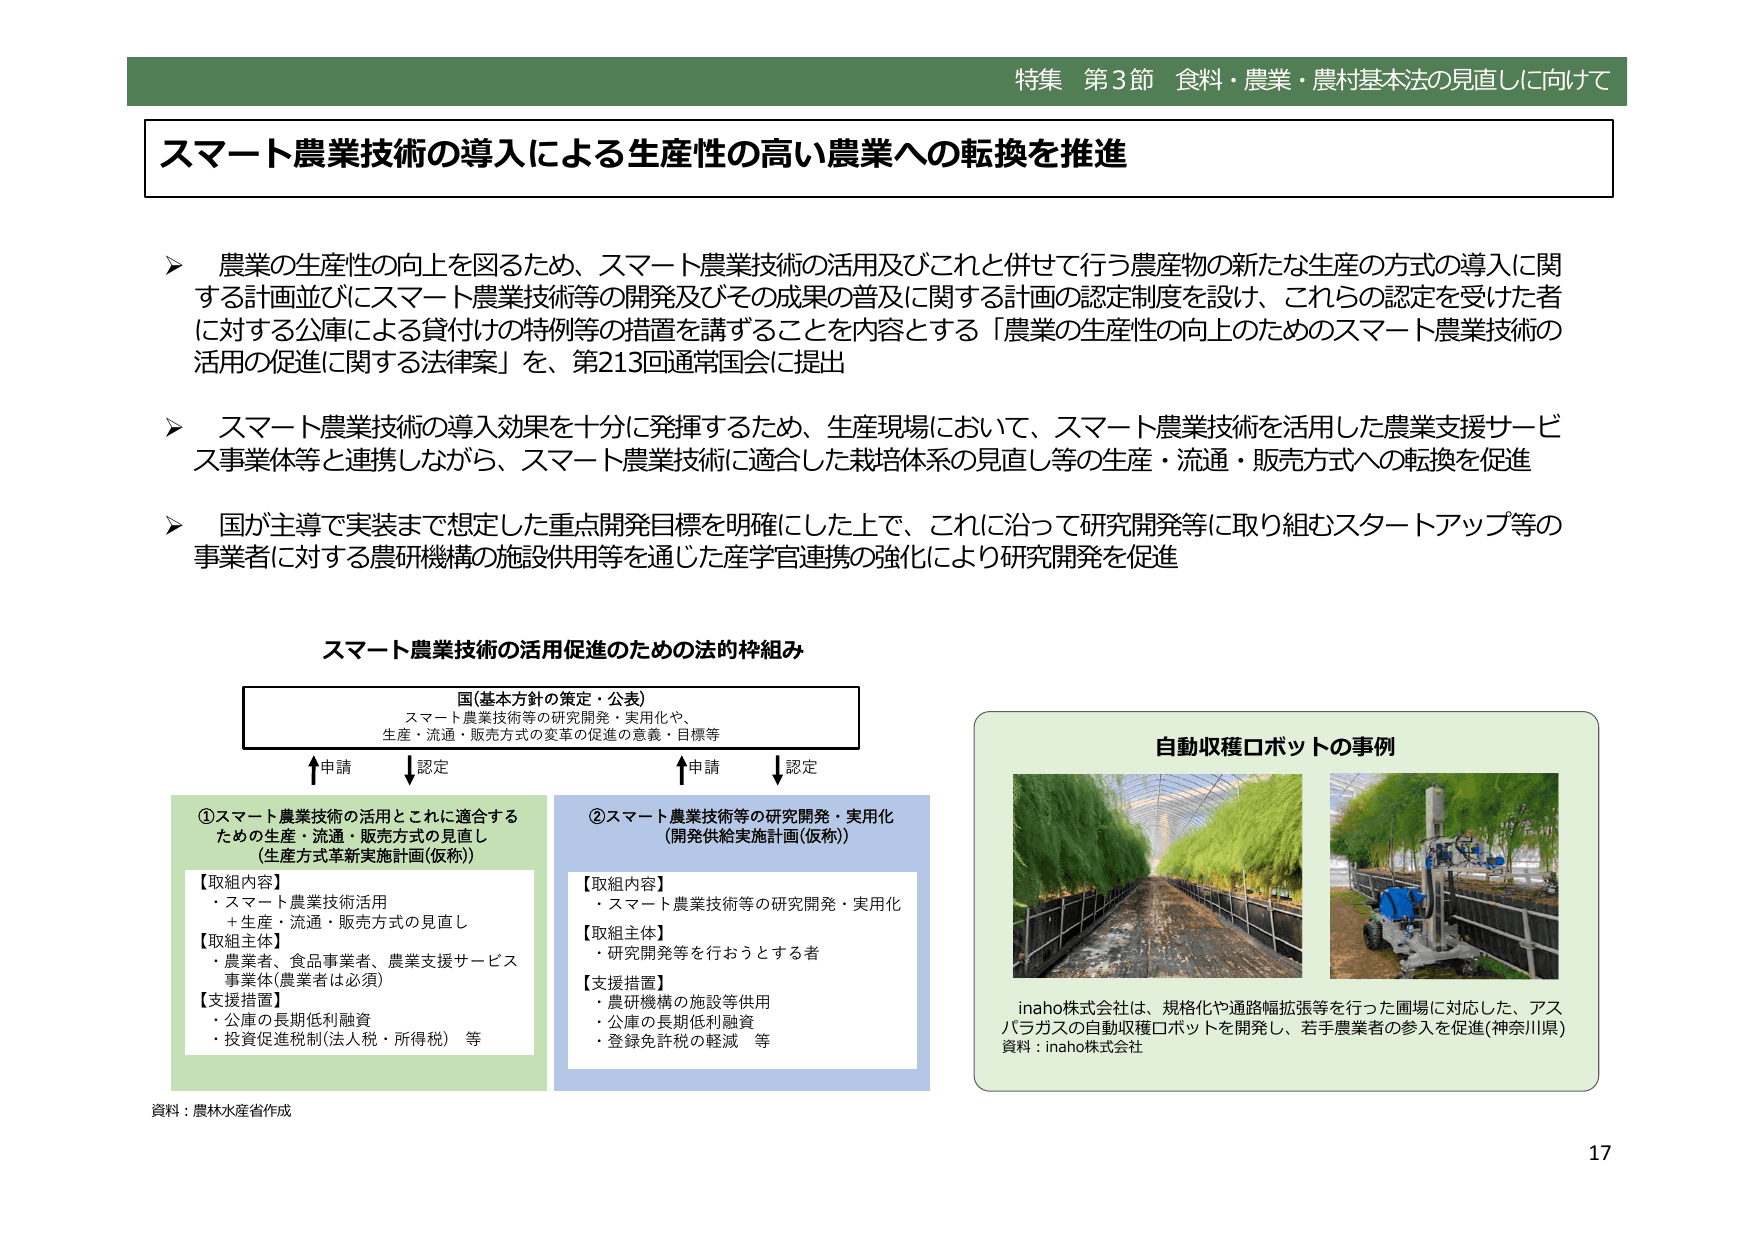Click the 認定 arrow above the right plan box
Screen dimensions: 1755x1241
pyautogui.click(x=778, y=768)
